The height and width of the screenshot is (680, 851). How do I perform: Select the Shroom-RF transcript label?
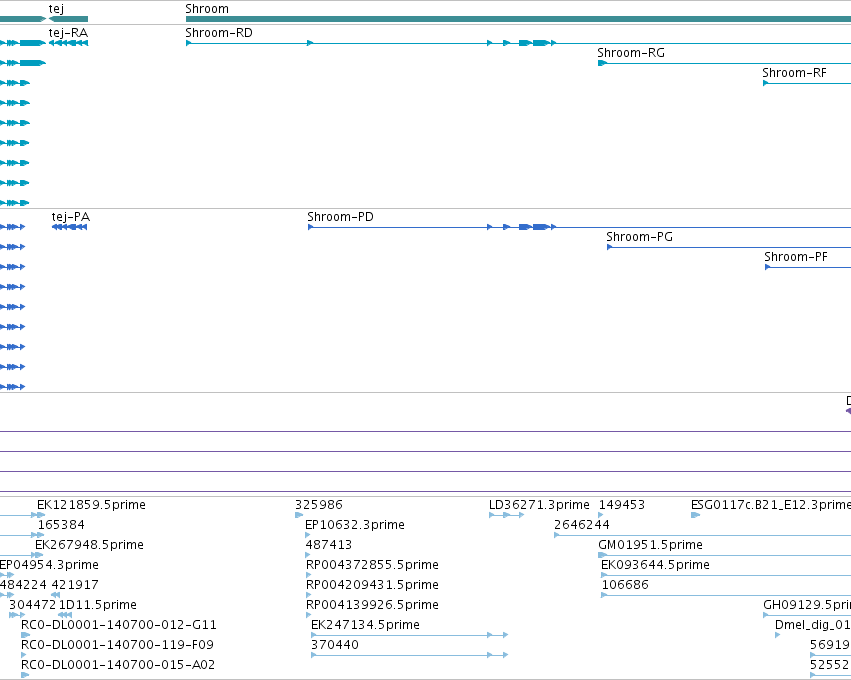(794, 73)
